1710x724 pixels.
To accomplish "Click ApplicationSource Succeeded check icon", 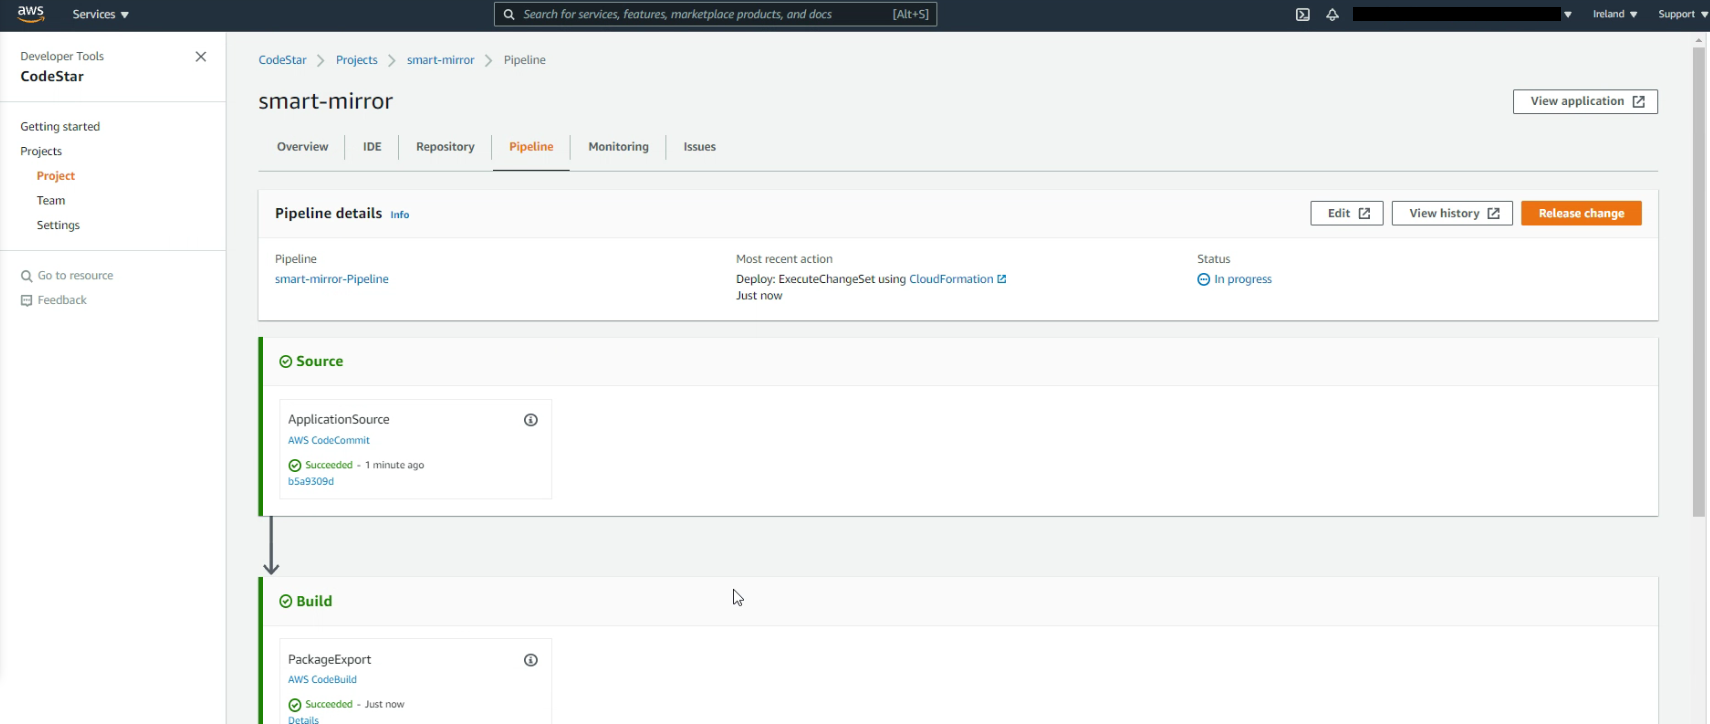I will (x=294, y=465).
